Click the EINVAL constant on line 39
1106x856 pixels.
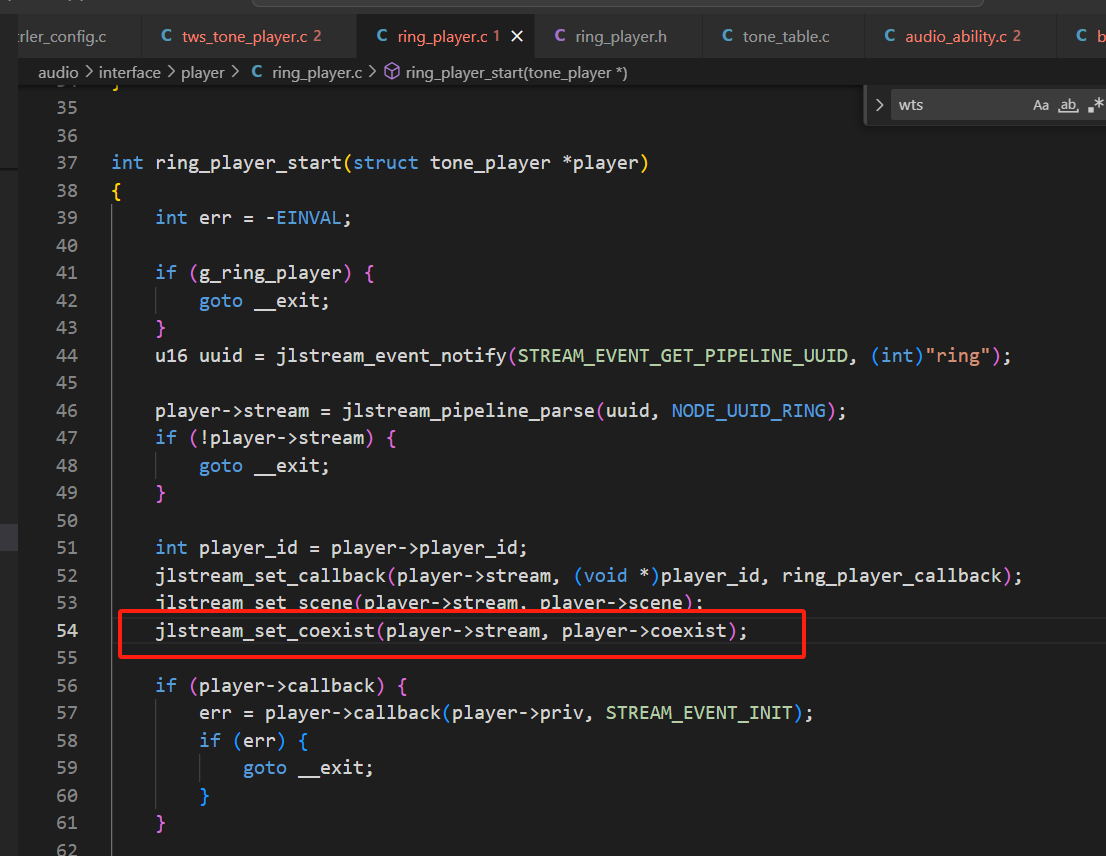click(309, 218)
